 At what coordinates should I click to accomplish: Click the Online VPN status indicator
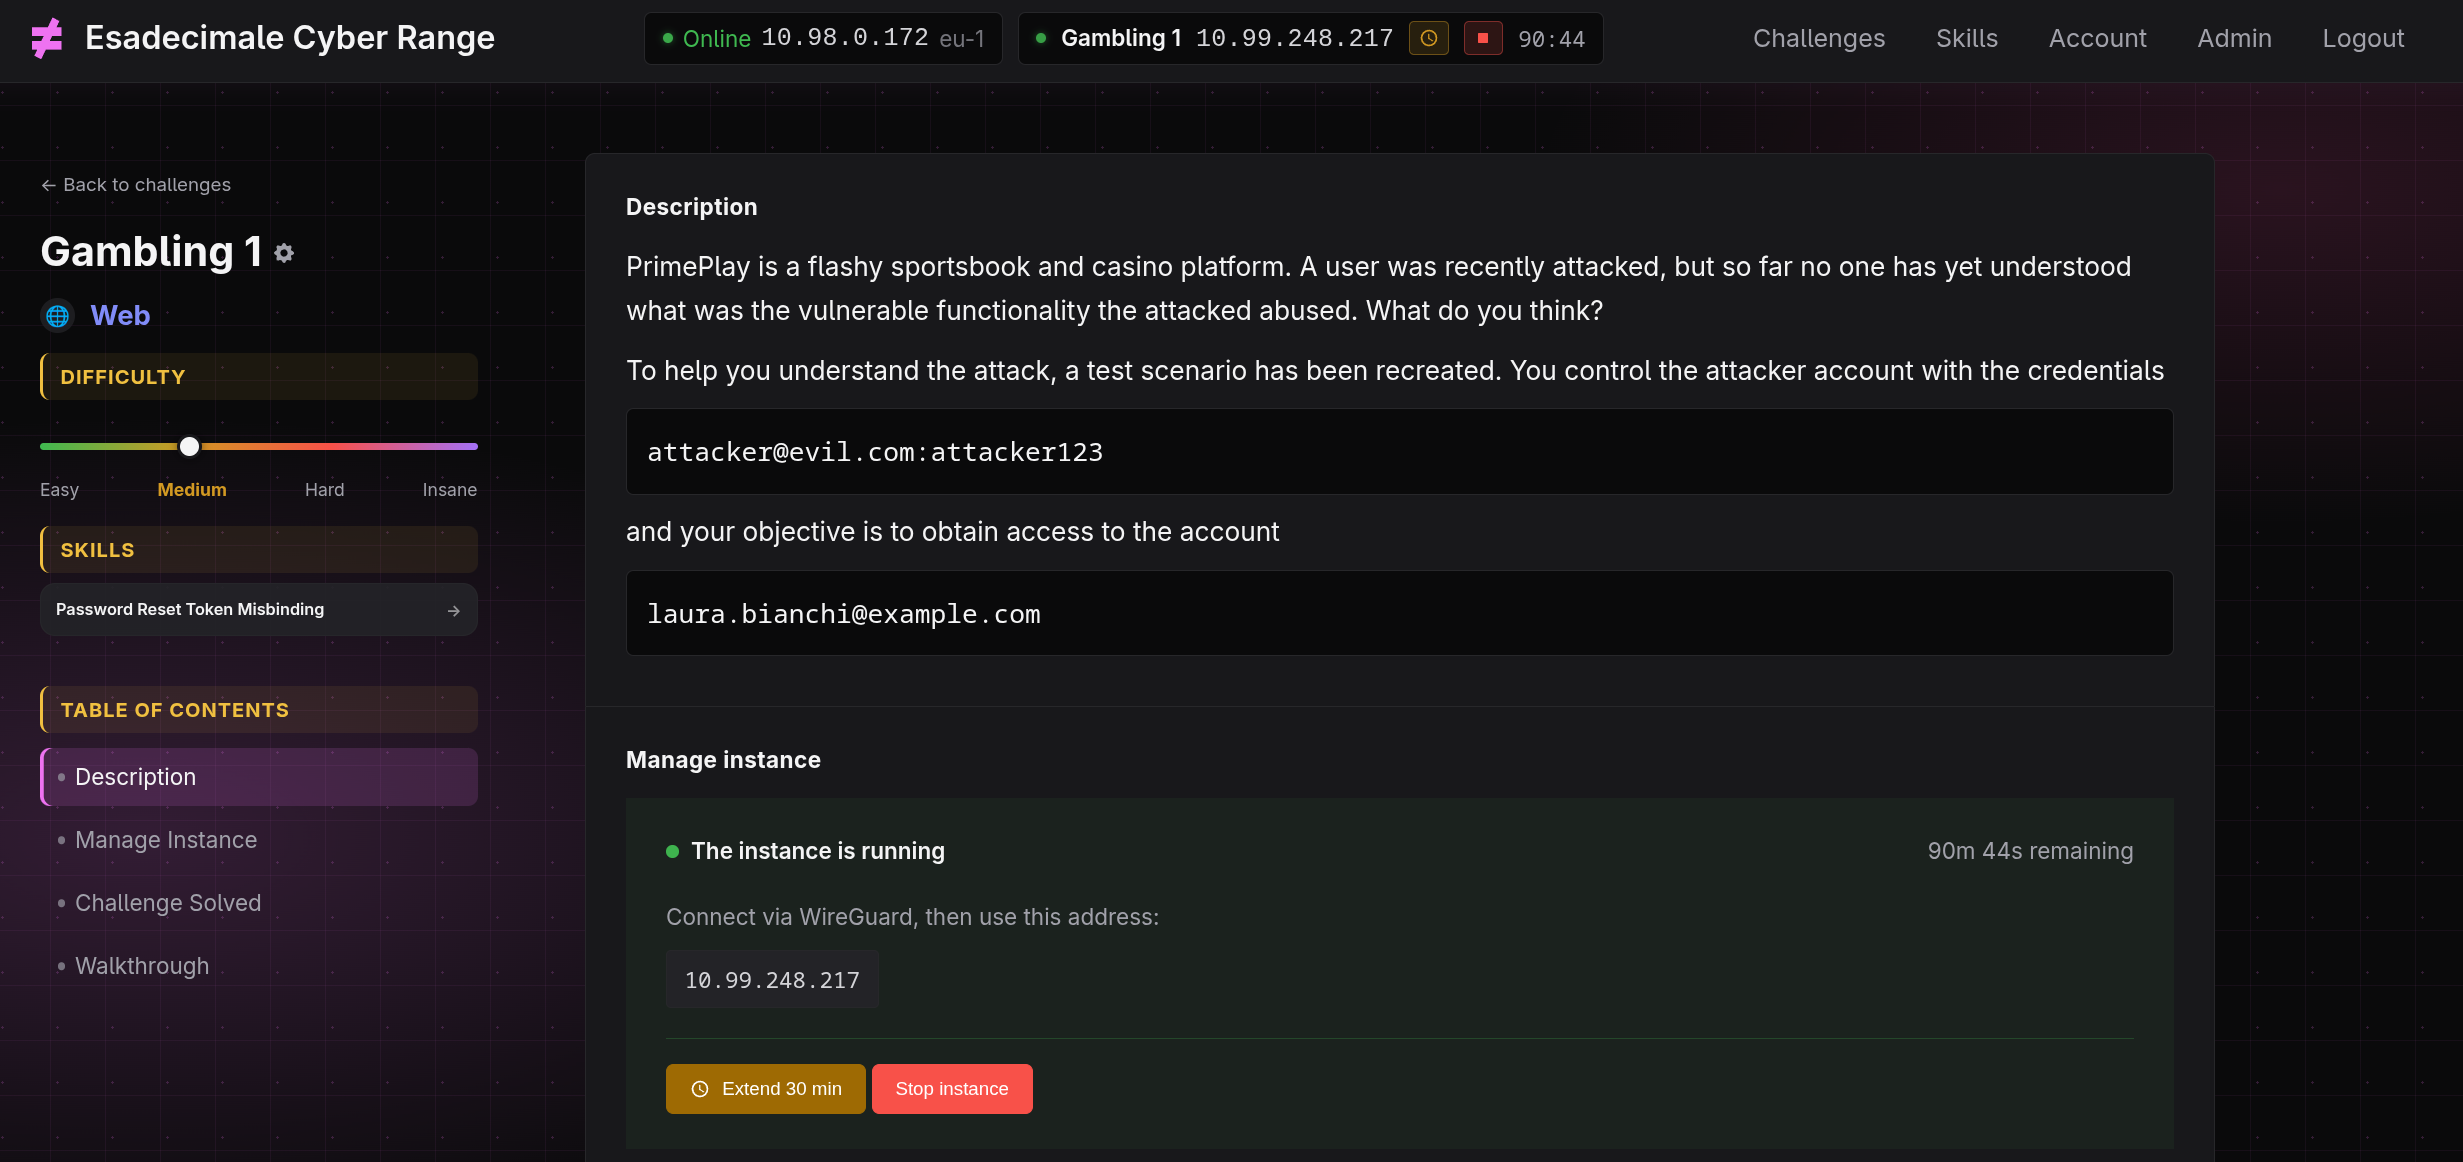[x=706, y=39]
